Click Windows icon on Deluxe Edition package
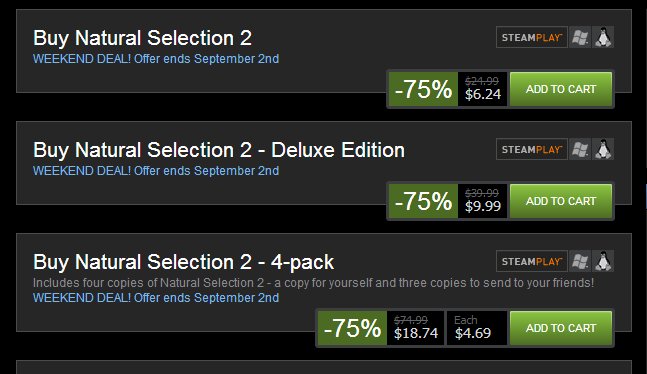Image resolution: width=647 pixels, height=374 pixels. [580, 149]
